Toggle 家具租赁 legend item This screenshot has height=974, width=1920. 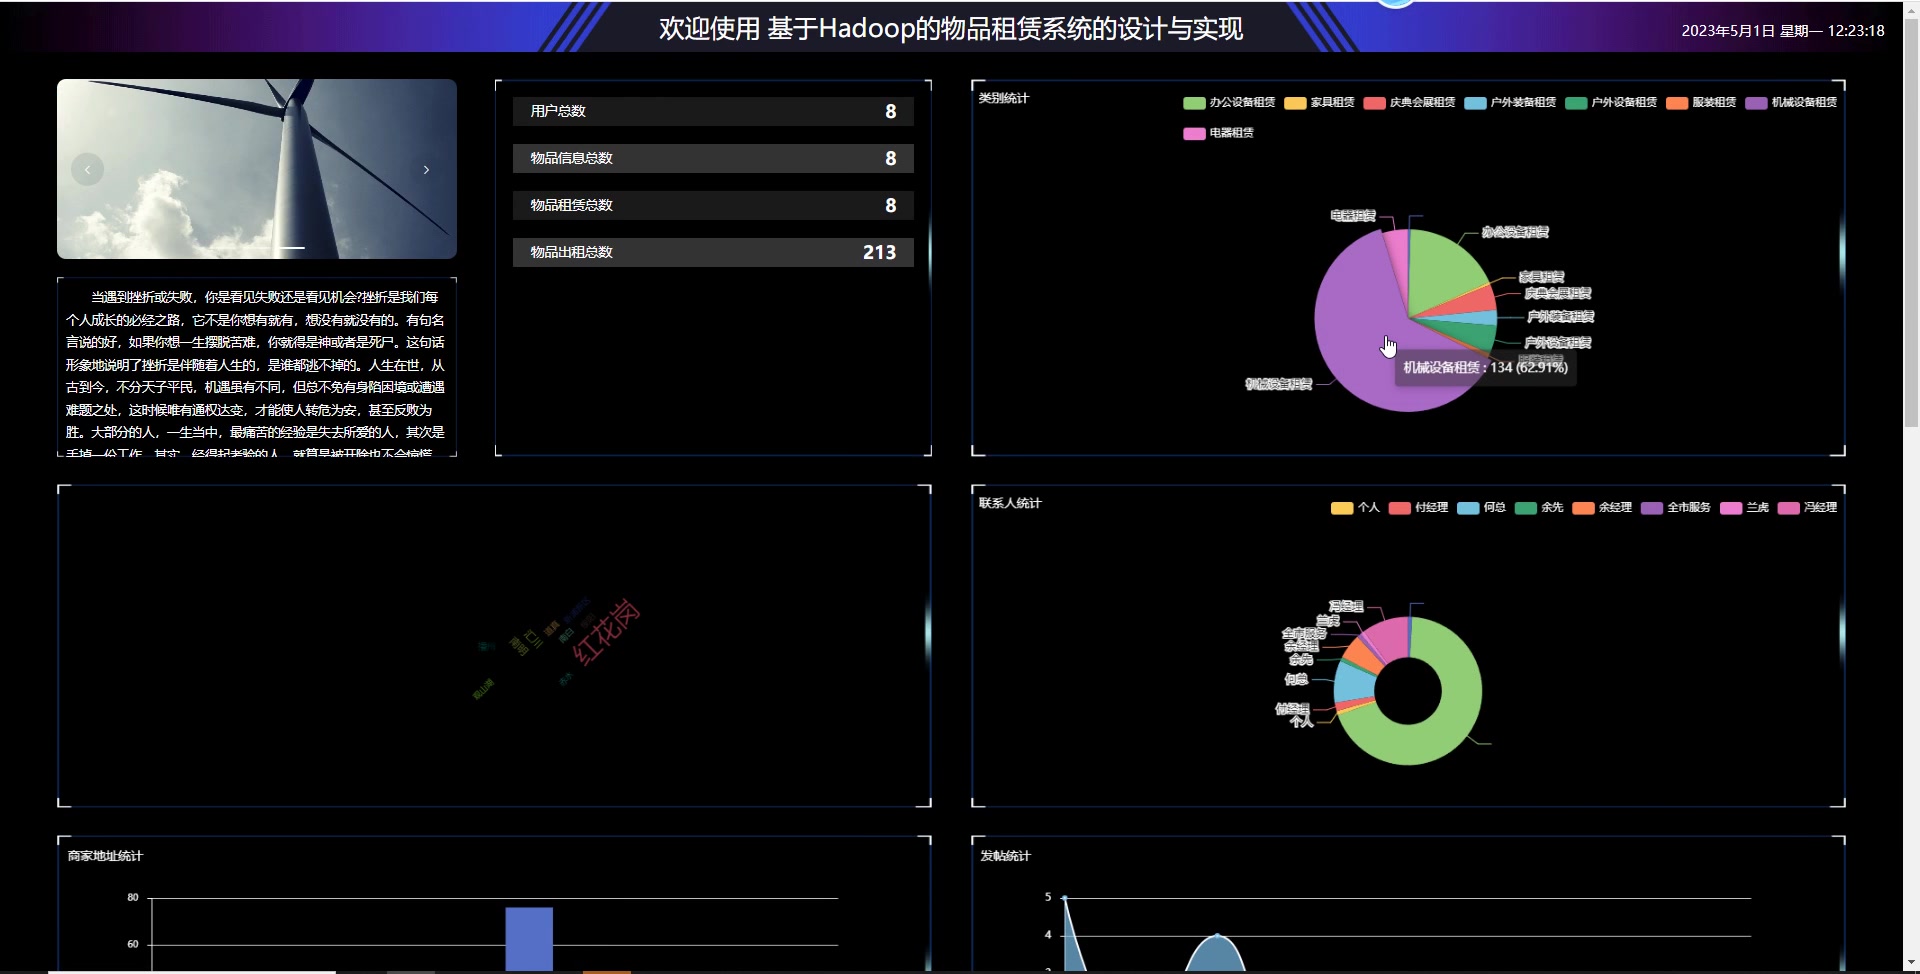(x=1319, y=103)
